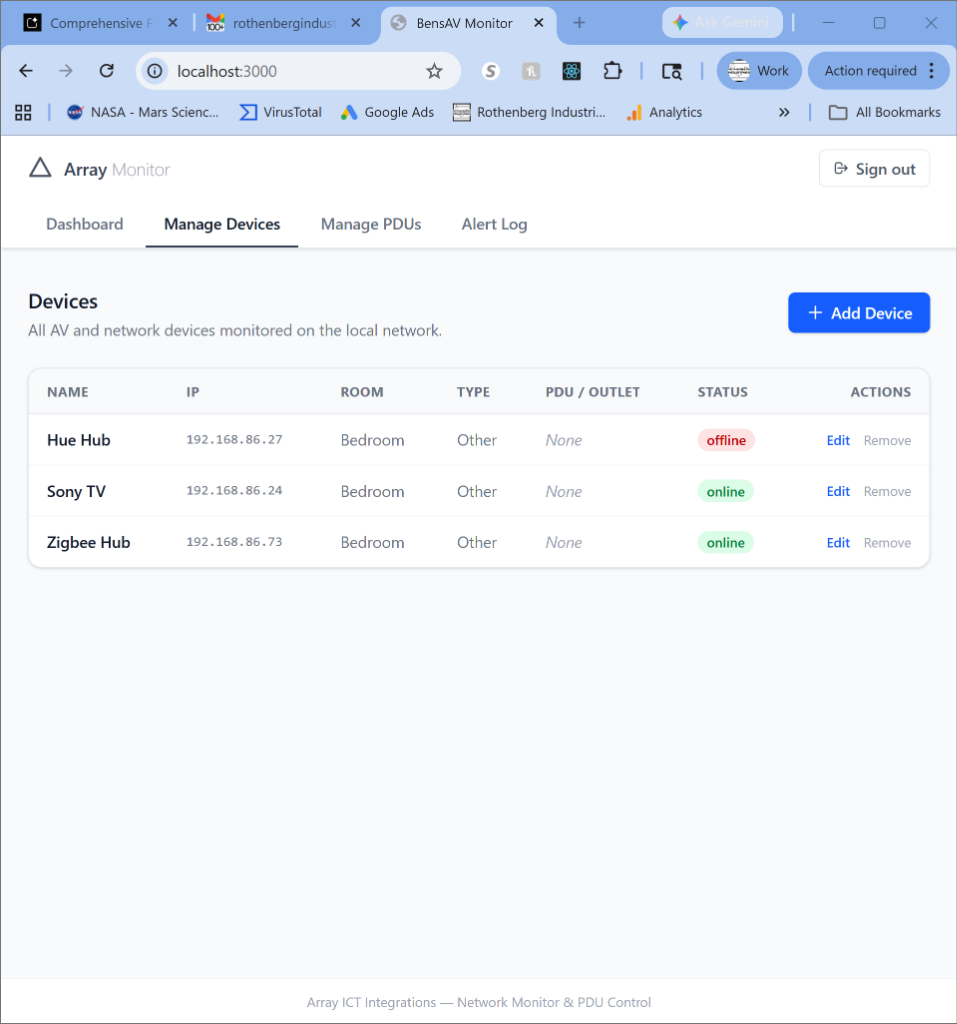Edit the Hue Hub device
The image size is (957, 1024).
[x=838, y=440]
